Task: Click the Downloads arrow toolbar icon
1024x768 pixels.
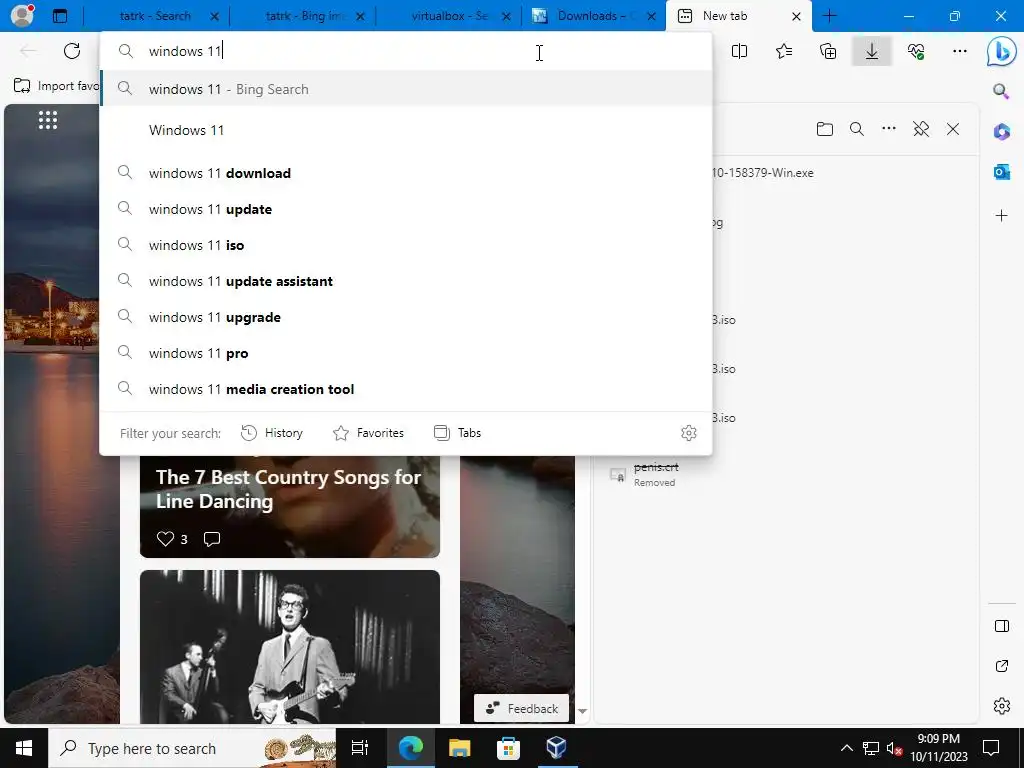Action: (x=872, y=51)
